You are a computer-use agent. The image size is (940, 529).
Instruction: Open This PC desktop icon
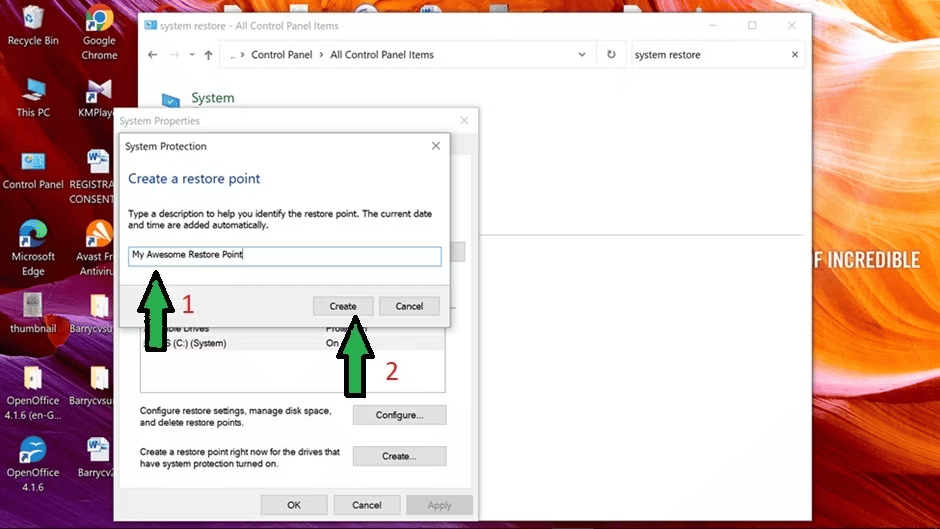(x=33, y=98)
